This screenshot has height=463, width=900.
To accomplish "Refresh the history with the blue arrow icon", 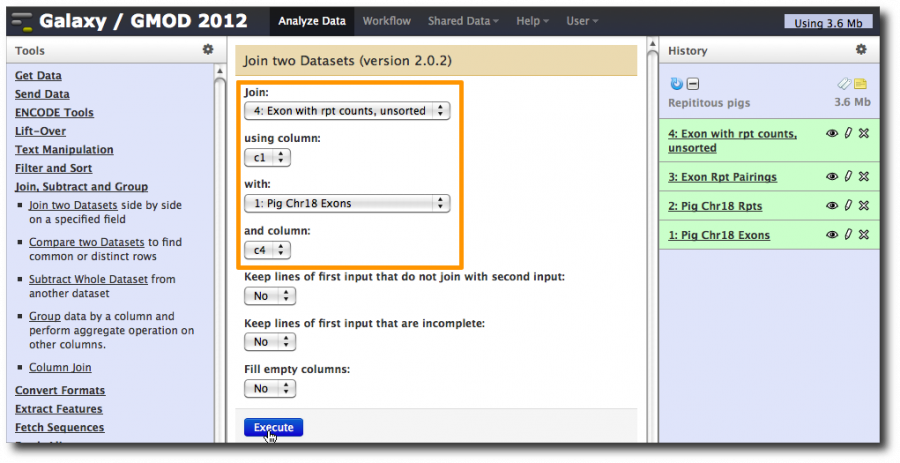I will tap(677, 84).
